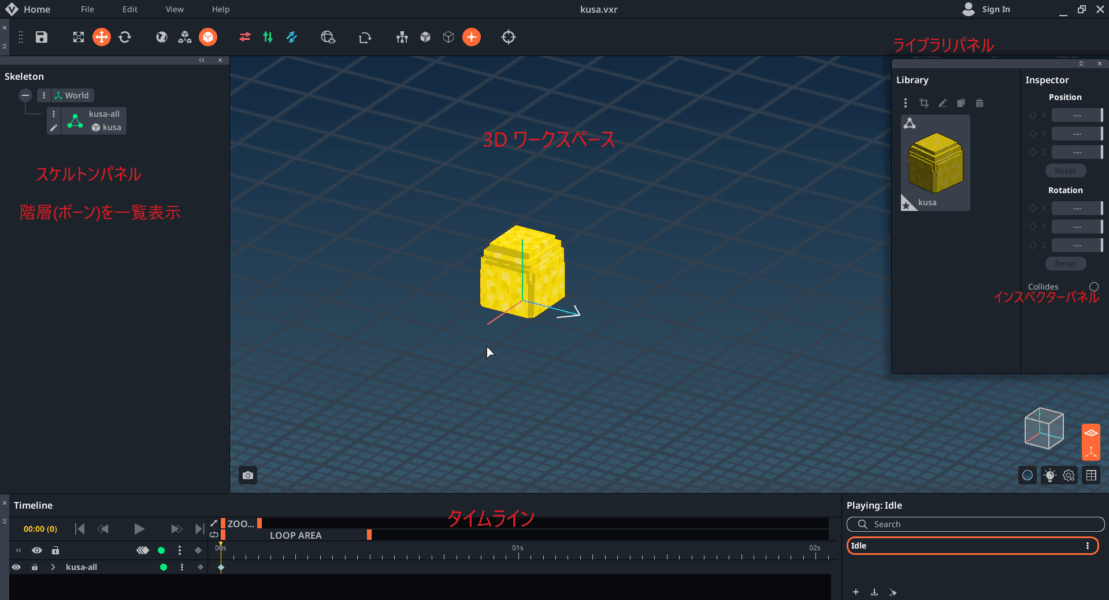Image resolution: width=1109 pixels, height=600 pixels.
Task: Click the ZOO... zoom range bar
Action: point(240,524)
